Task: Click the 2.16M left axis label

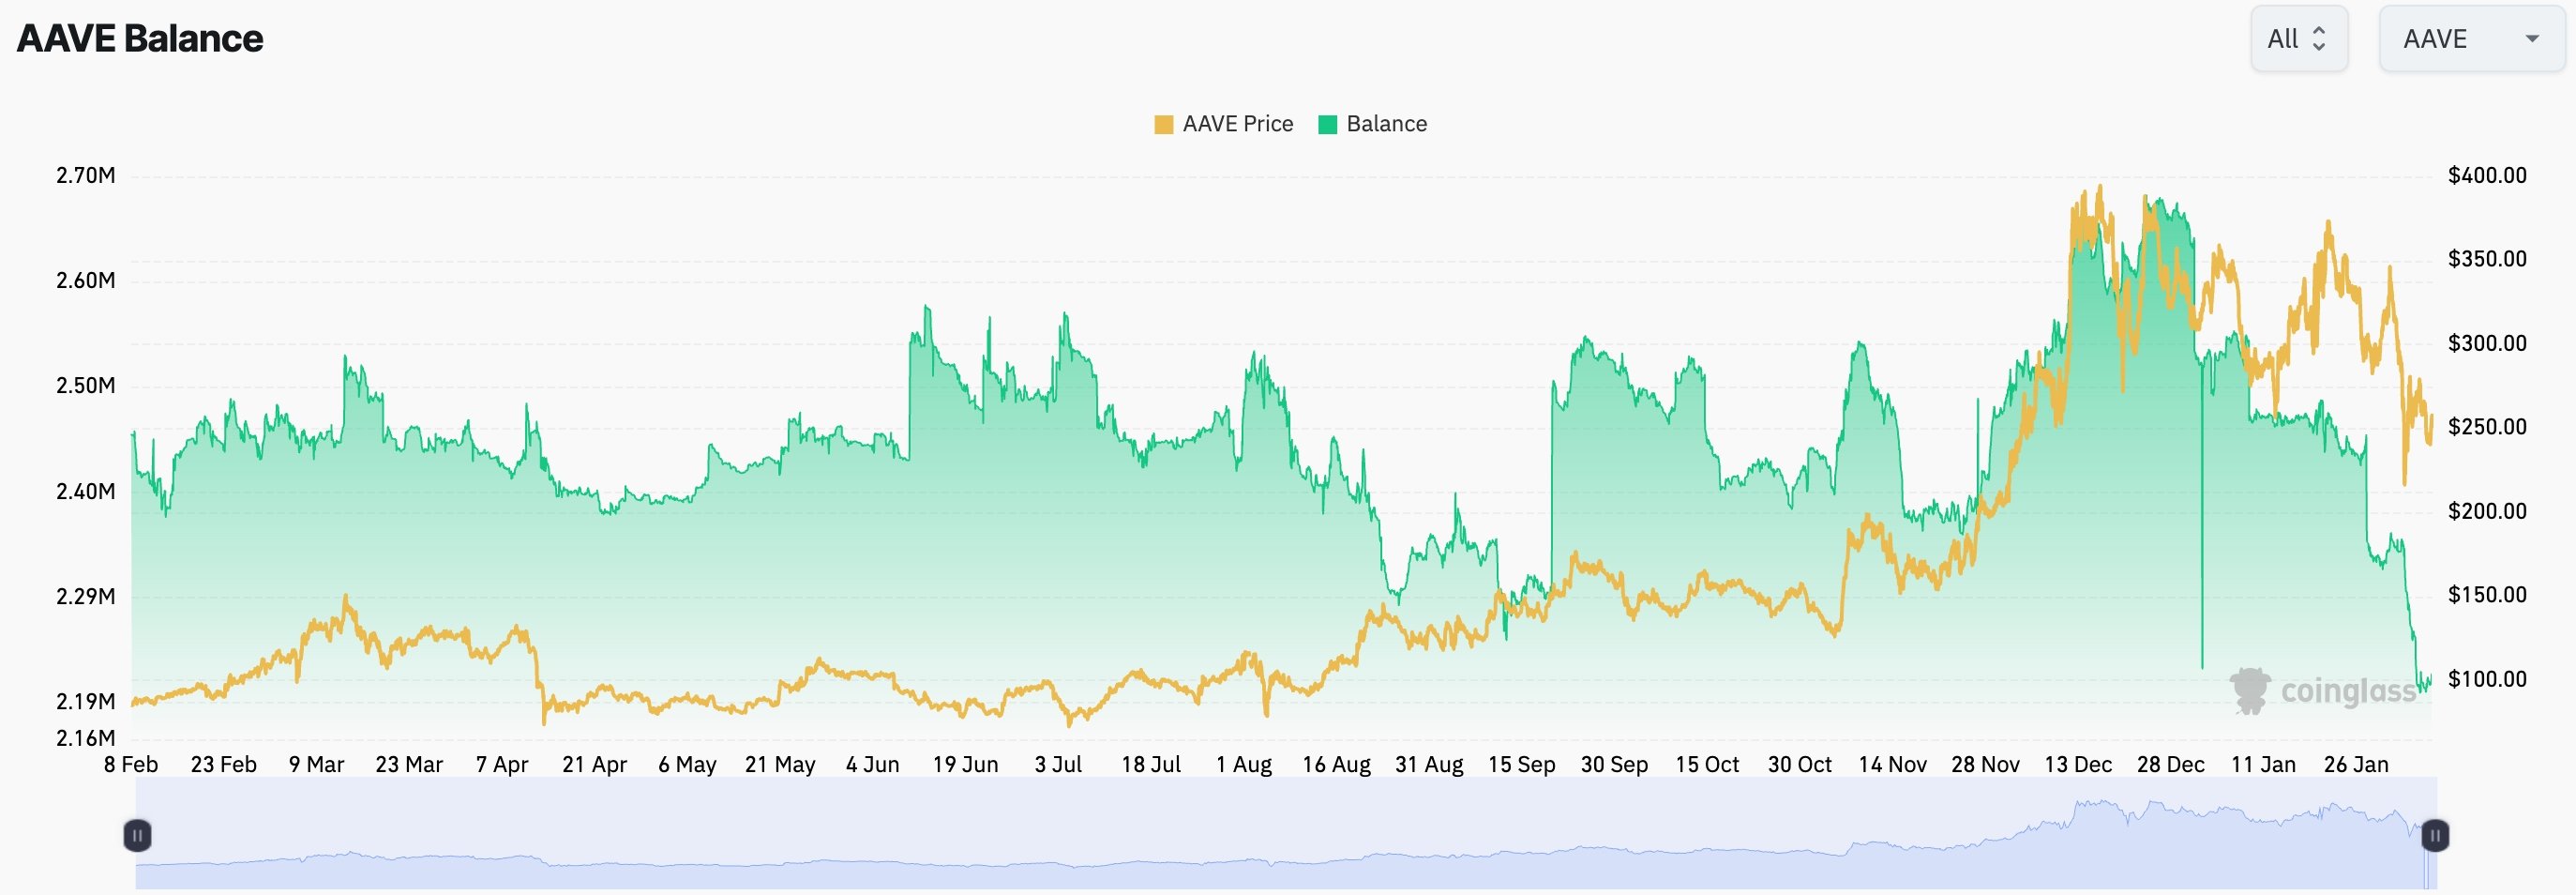Action: click(x=85, y=738)
